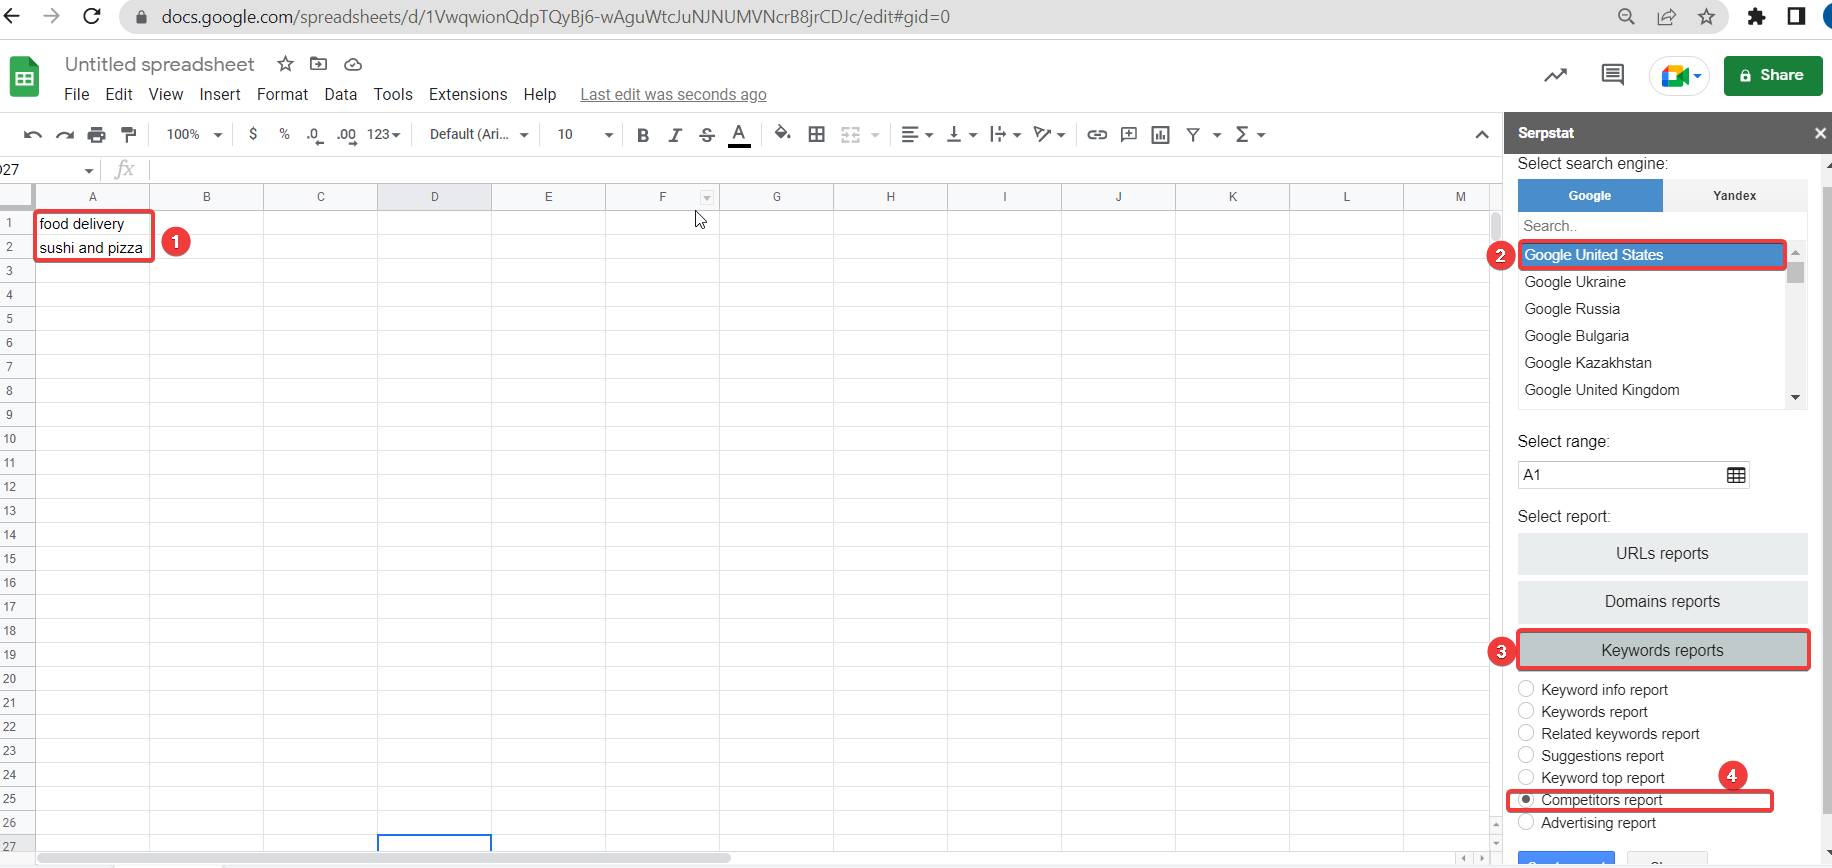
Task: Click the Insert link icon
Action: (x=1097, y=134)
